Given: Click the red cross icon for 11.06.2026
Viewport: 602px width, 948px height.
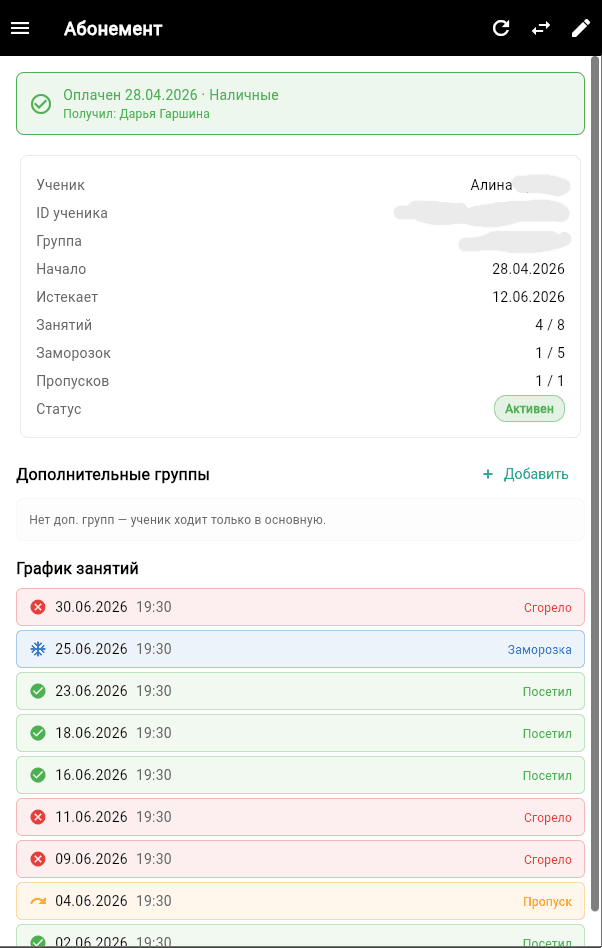Looking at the screenshot, I should (x=38, y=817).
